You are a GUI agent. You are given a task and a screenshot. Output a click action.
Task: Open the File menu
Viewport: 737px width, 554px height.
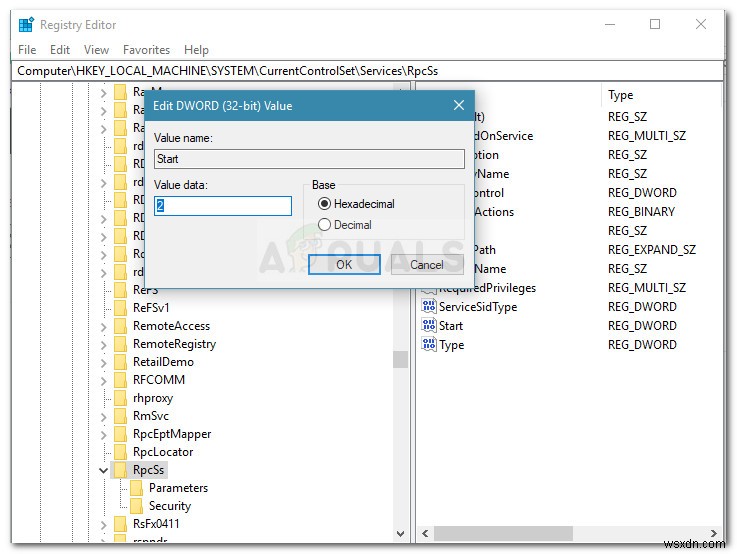point(27,49)
